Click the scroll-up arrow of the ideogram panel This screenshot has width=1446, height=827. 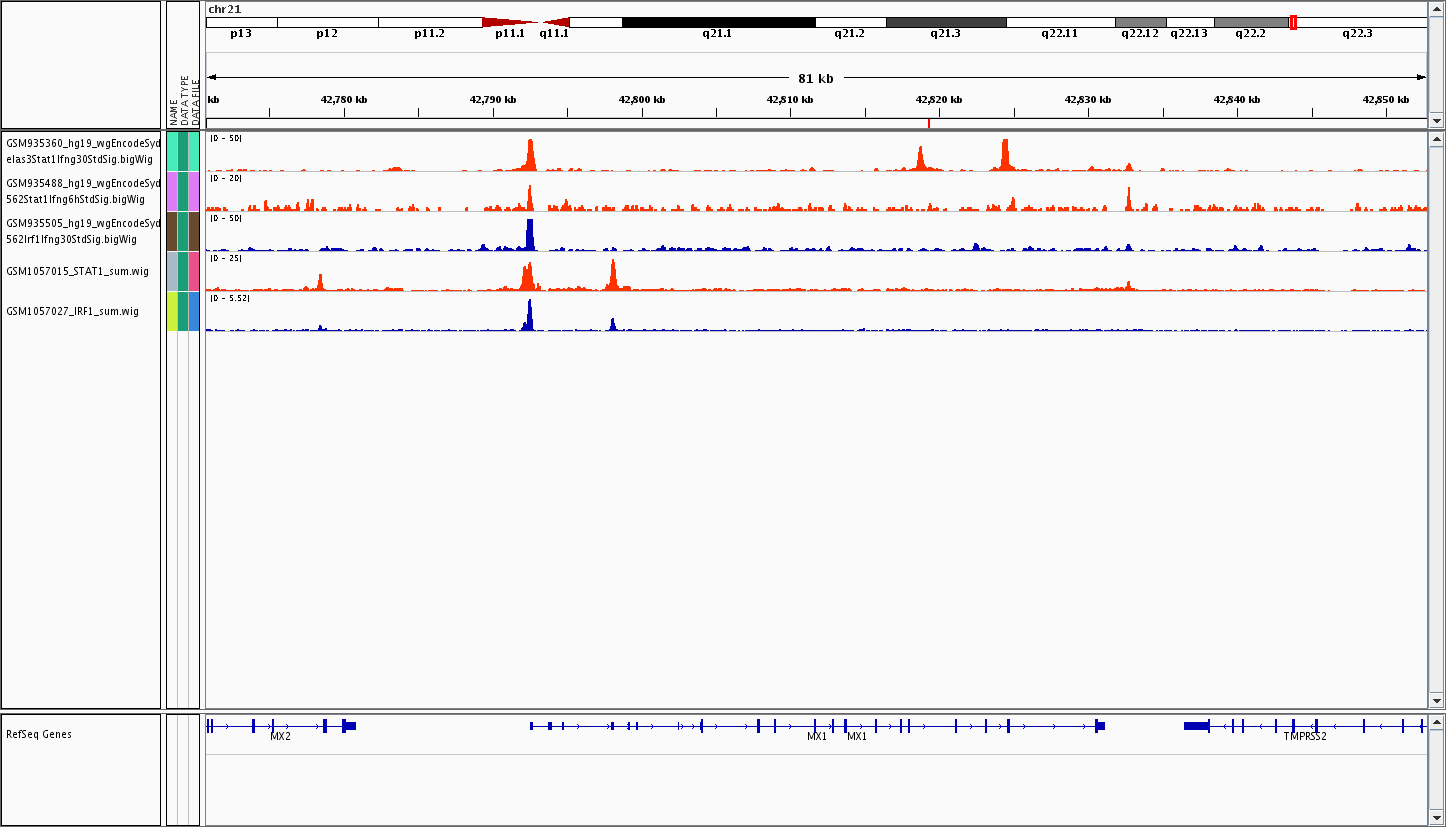pos(1436,8)
